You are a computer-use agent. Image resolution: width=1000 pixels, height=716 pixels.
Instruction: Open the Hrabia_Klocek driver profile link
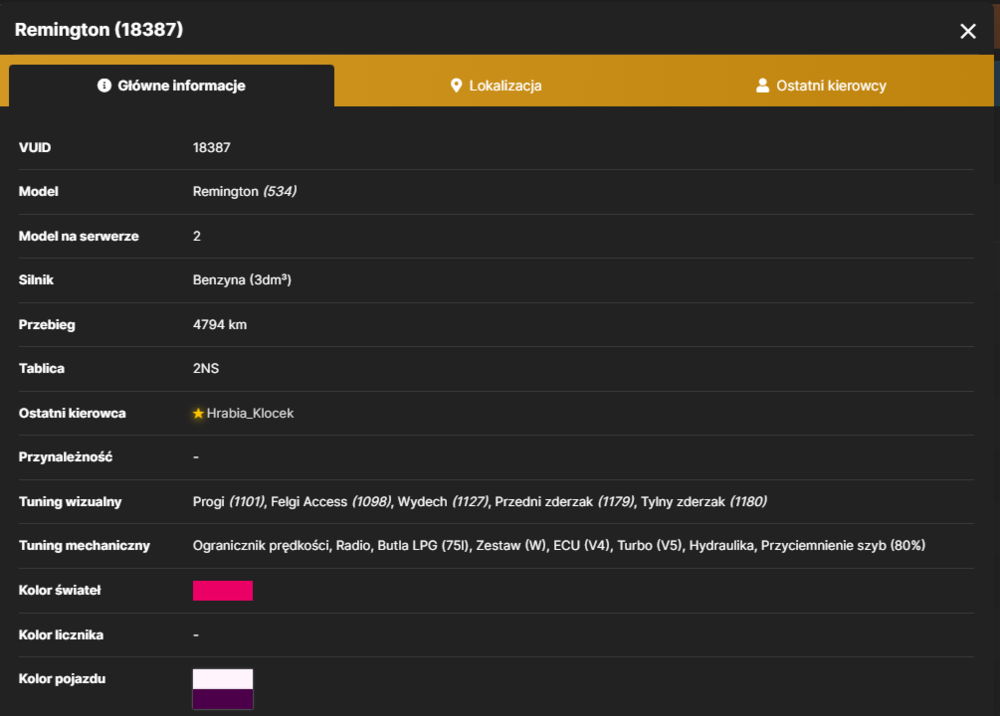point(250,414)
